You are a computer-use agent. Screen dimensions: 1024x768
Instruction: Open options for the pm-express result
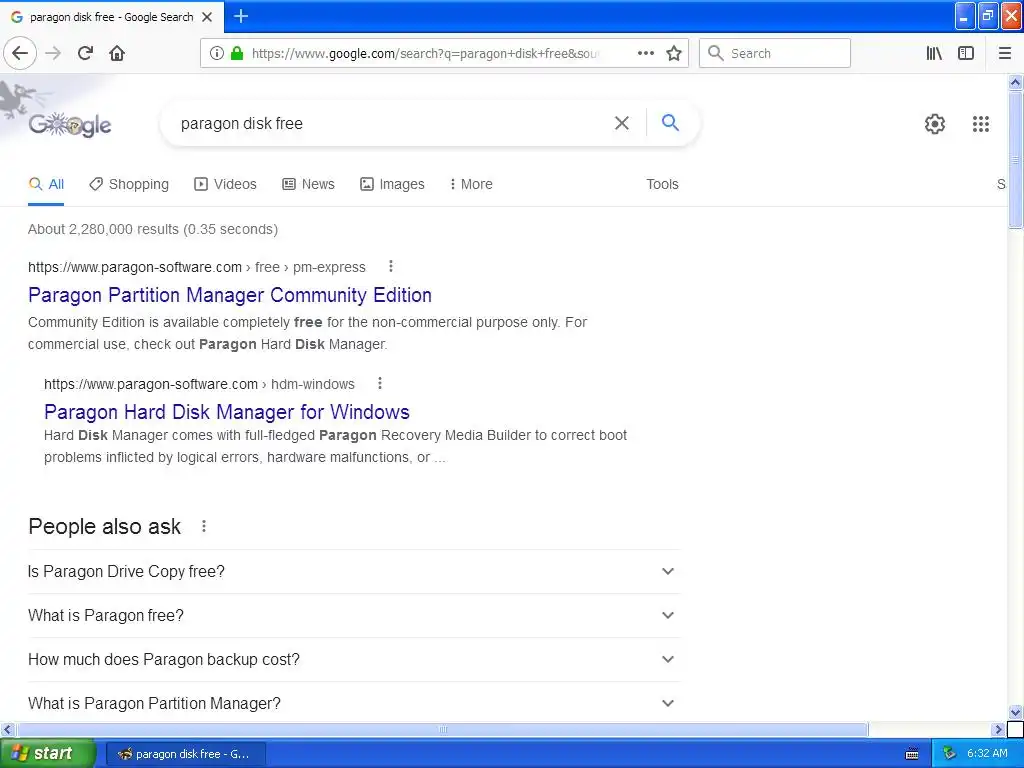click(x=391, y=266)
